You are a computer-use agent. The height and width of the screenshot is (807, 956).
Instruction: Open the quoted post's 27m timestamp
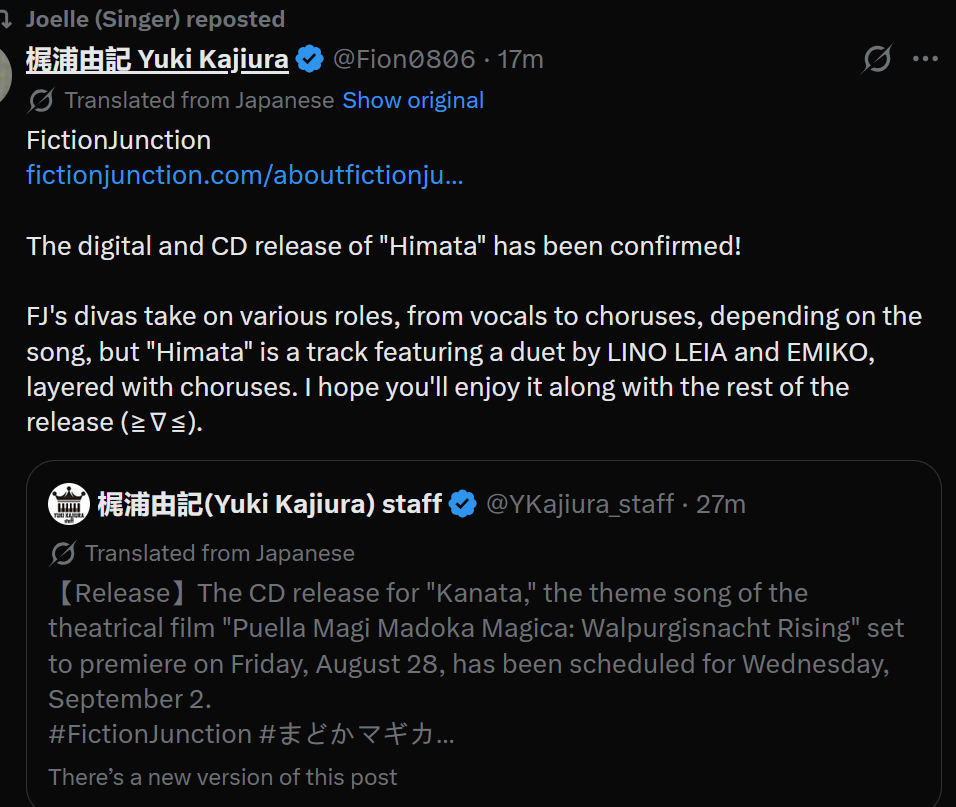tap(721, 504)
